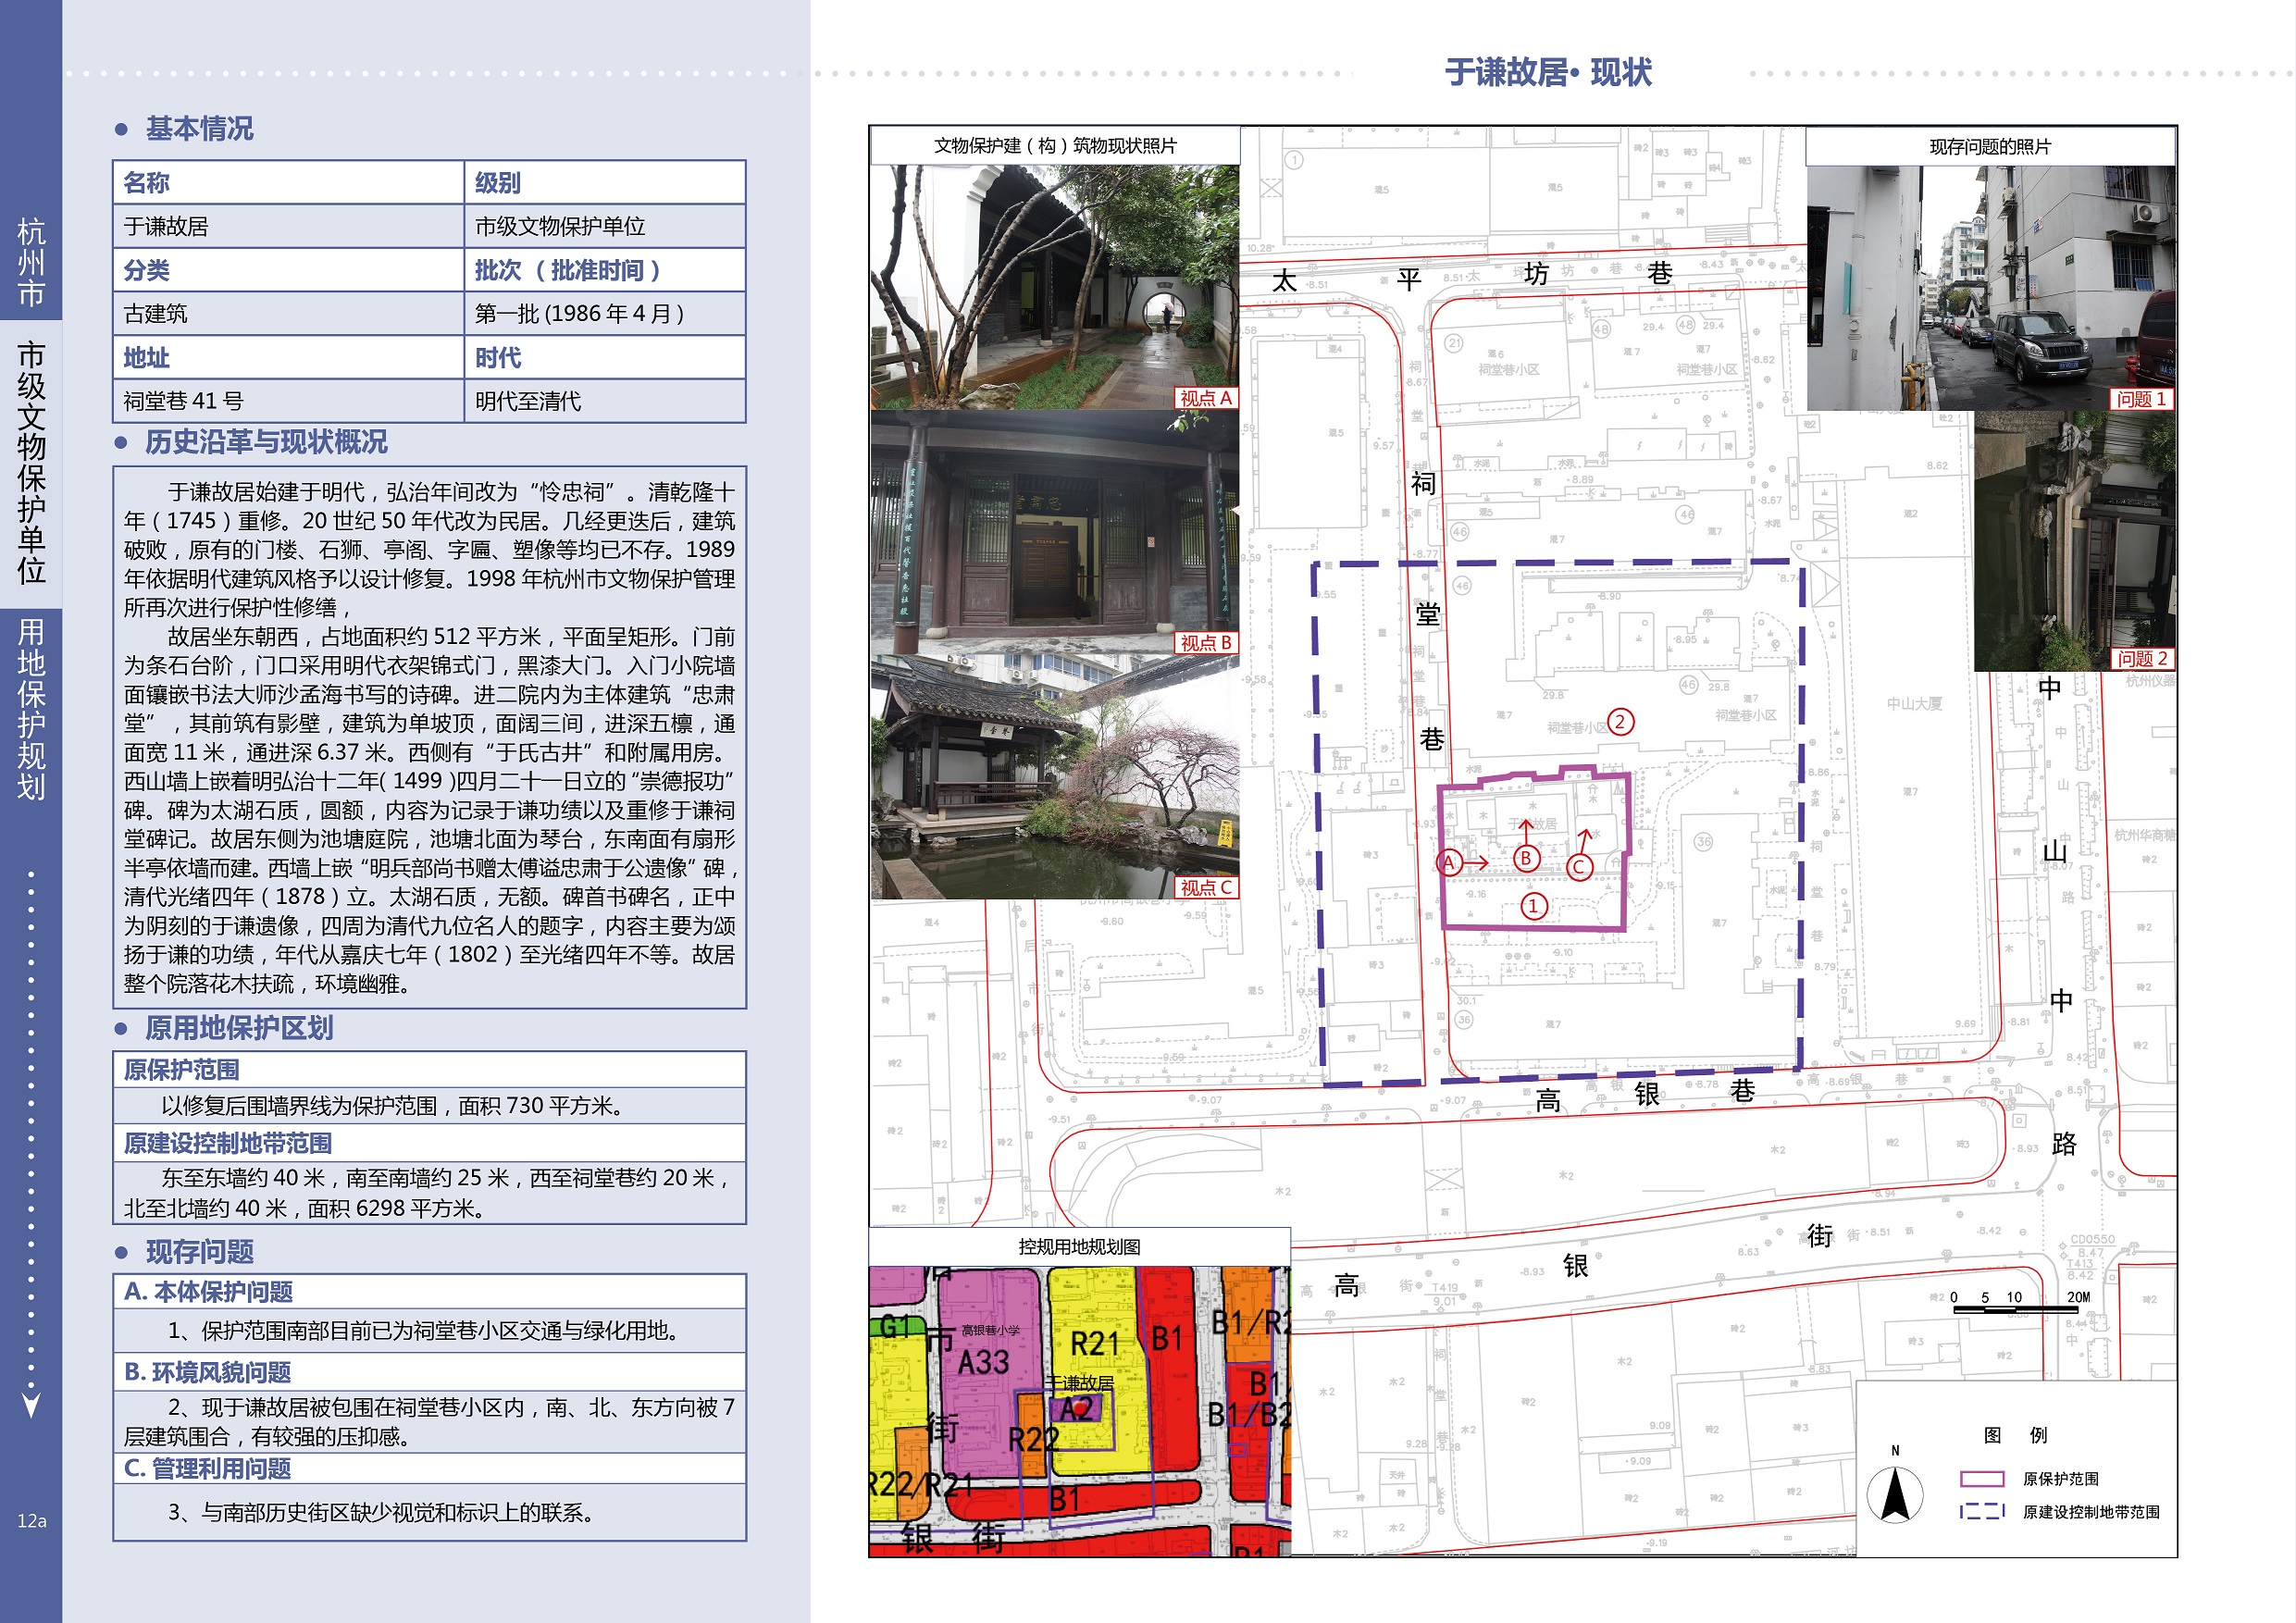
Task: Click the dashed 原建设控制地带范围 legend symbol
Action: click(x=1981, y=1511)
